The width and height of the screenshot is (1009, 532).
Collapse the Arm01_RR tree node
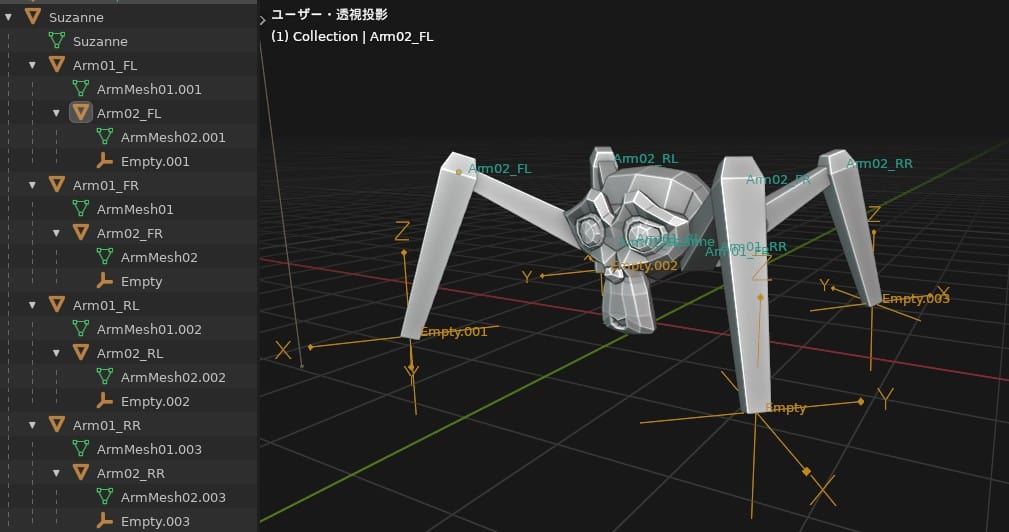click(x=32, y=425)
